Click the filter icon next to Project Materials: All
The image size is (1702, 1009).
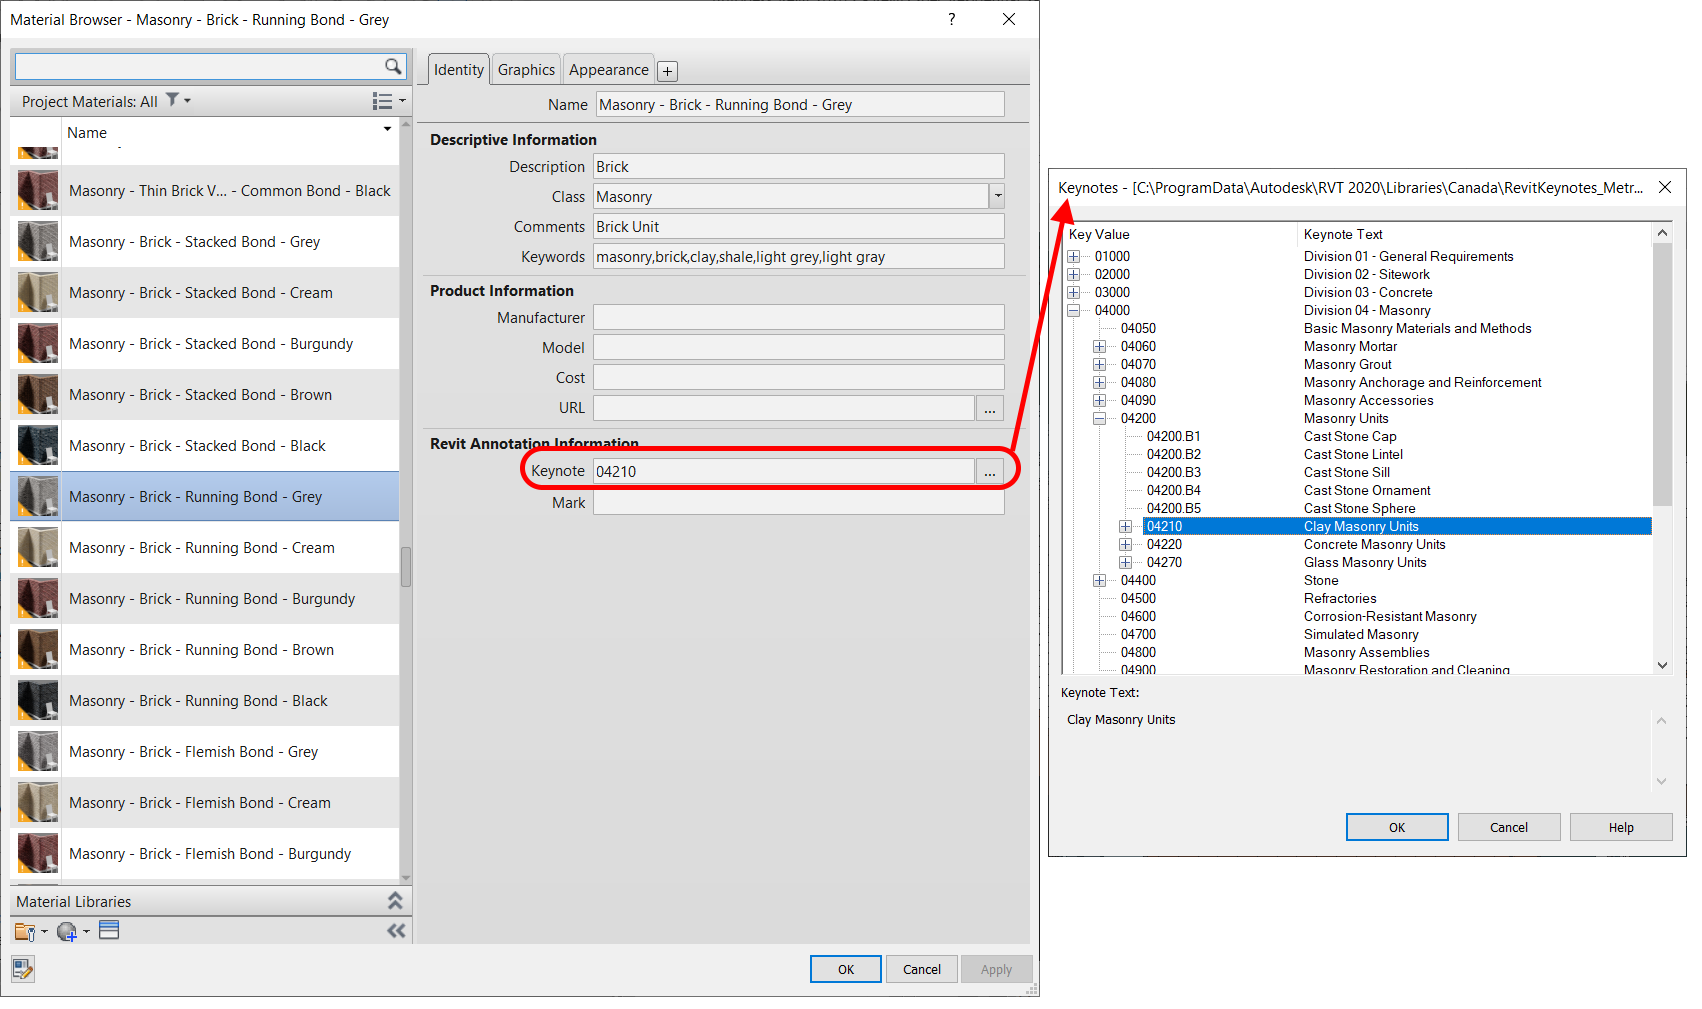tap(172, 100)
